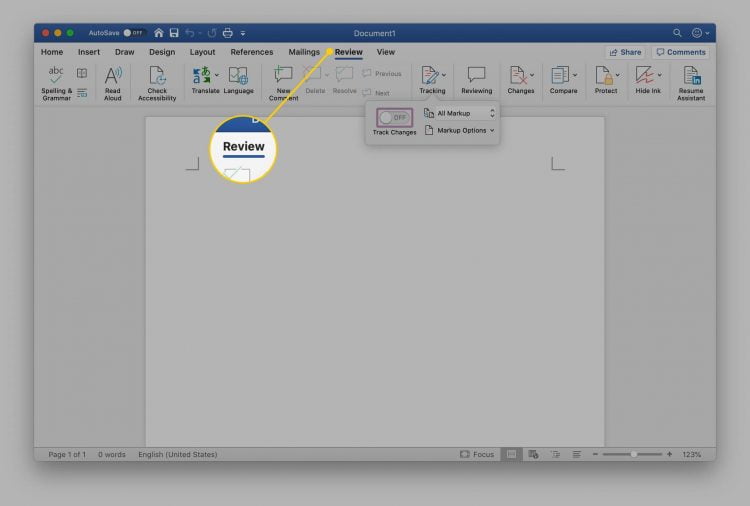Click English (United States) language indicator
The image size is (750, 506).
(x=177, y=454)
